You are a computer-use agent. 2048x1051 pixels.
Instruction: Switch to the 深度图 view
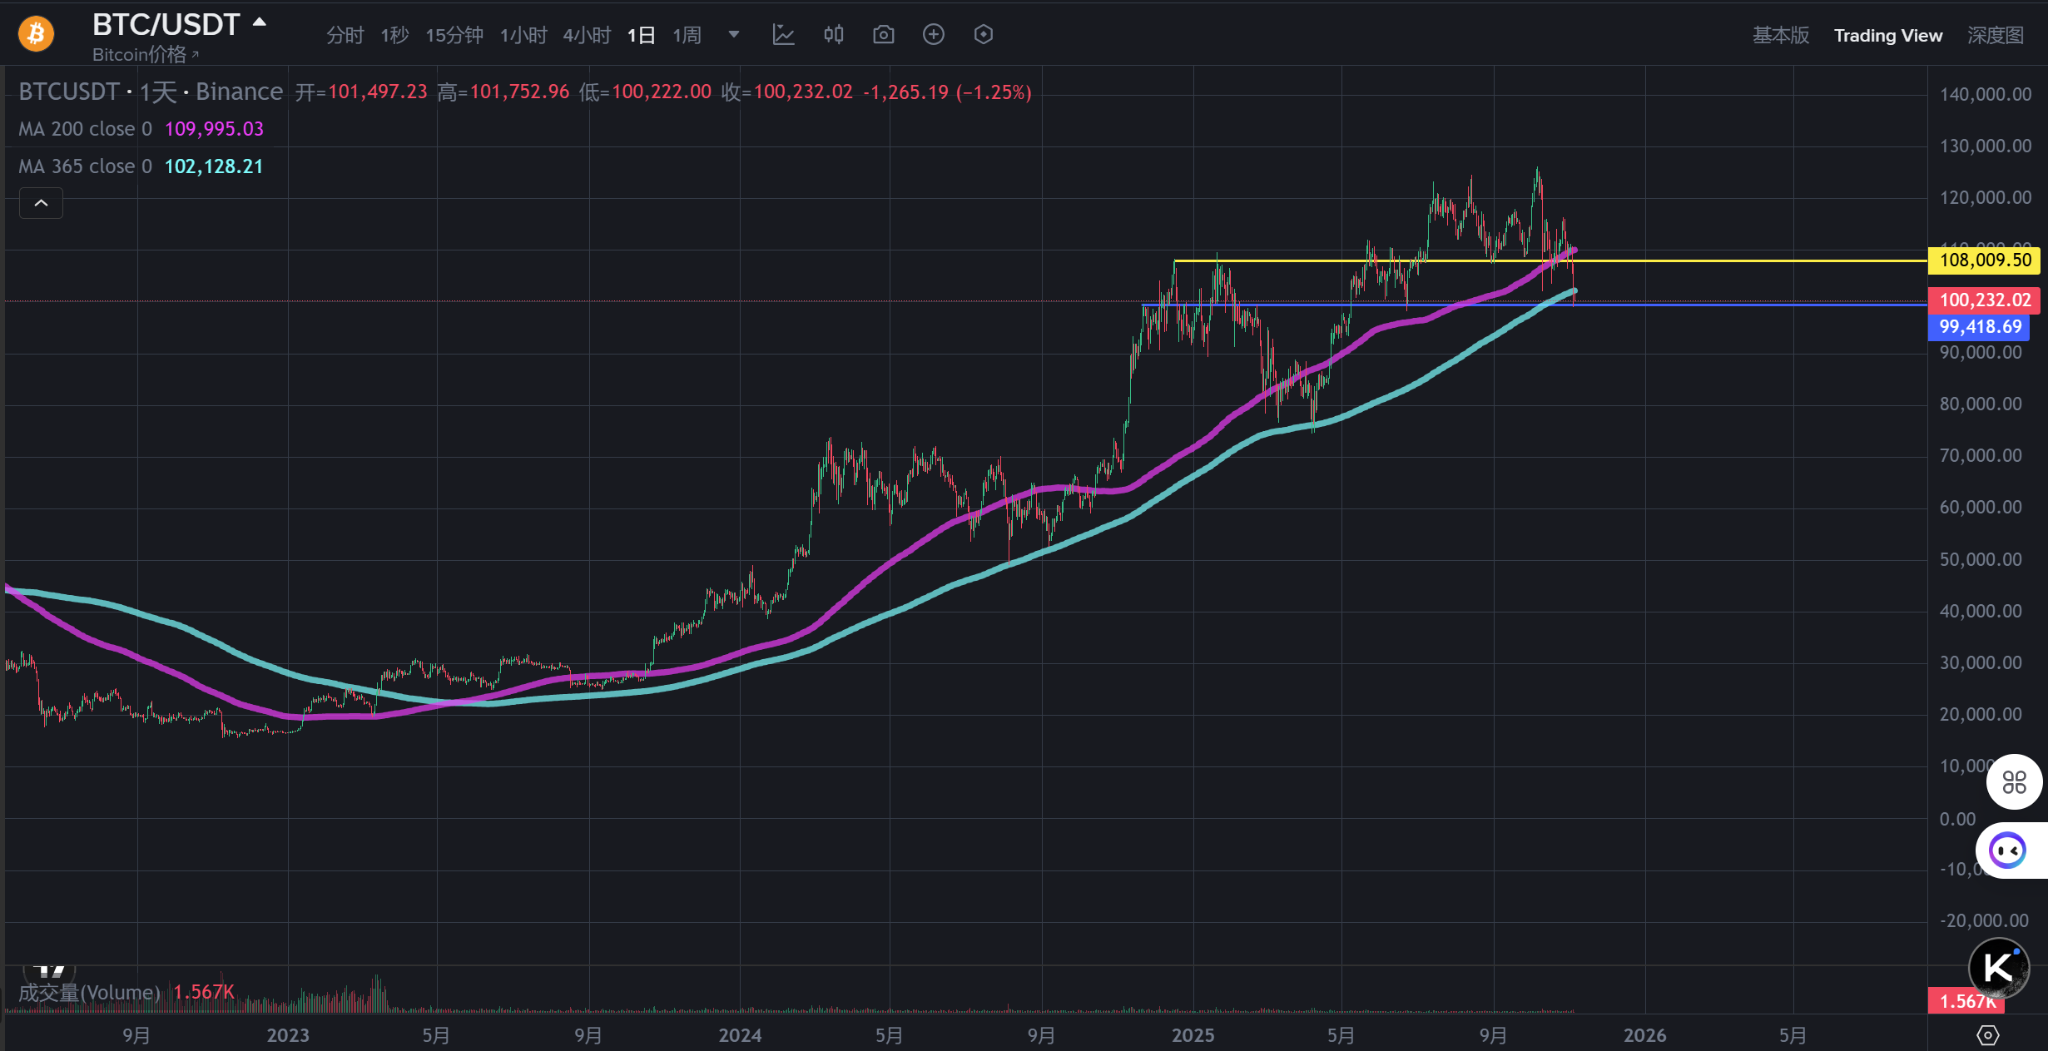[1996, 34]
